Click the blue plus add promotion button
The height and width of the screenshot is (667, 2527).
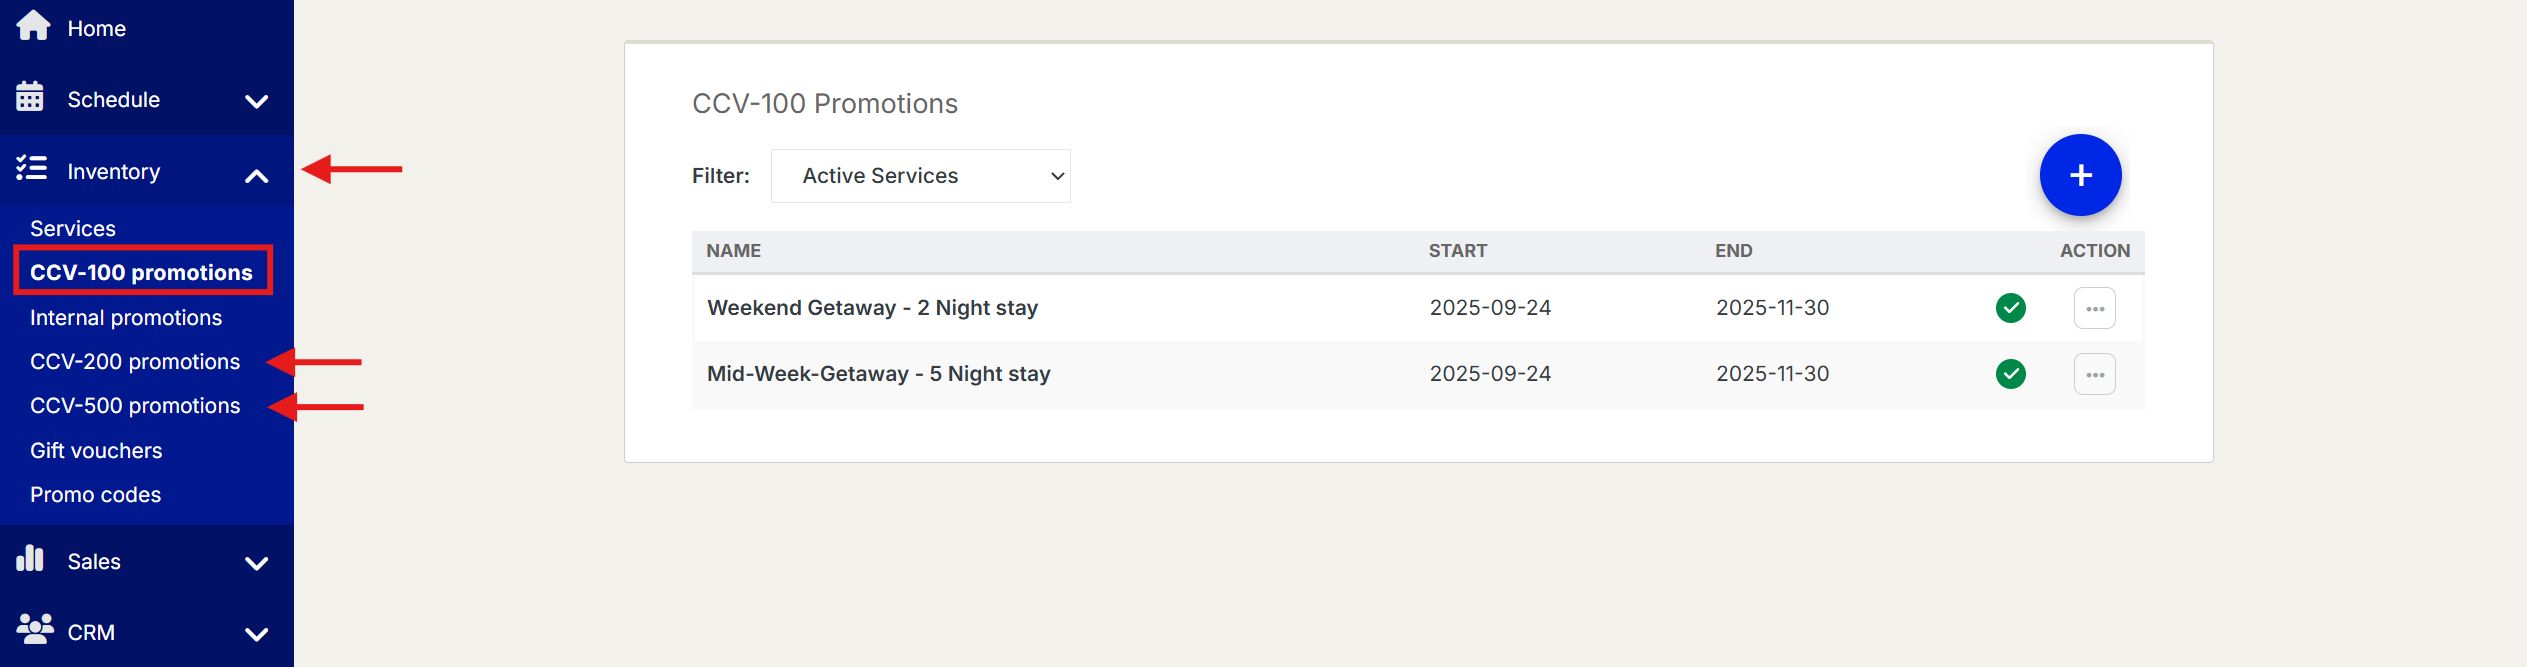tap(2080, 175)
